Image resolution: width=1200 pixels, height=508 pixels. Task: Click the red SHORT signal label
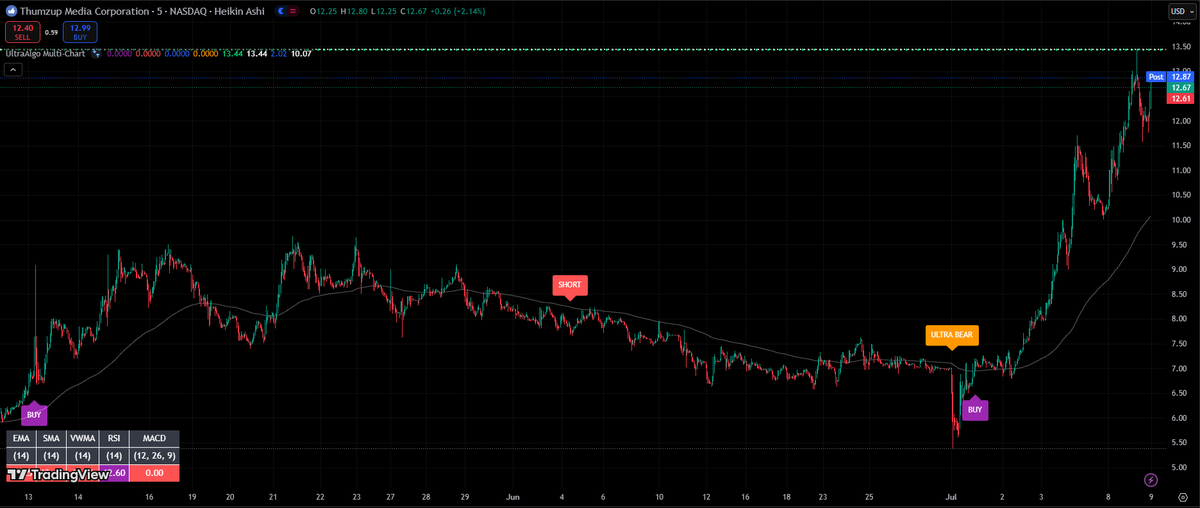click(x=569, y=285)
